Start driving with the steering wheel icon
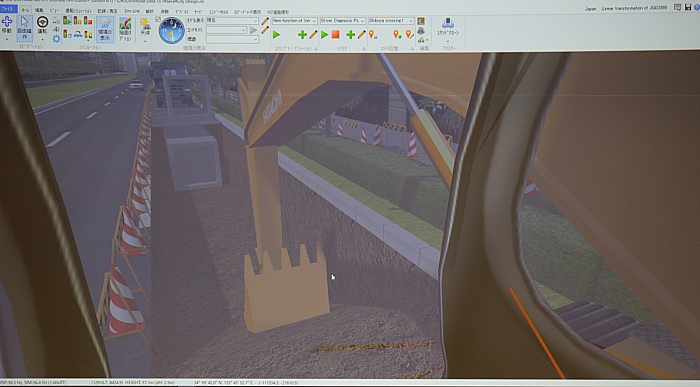The height and width of the screenshot is (387, 700). 42,26
